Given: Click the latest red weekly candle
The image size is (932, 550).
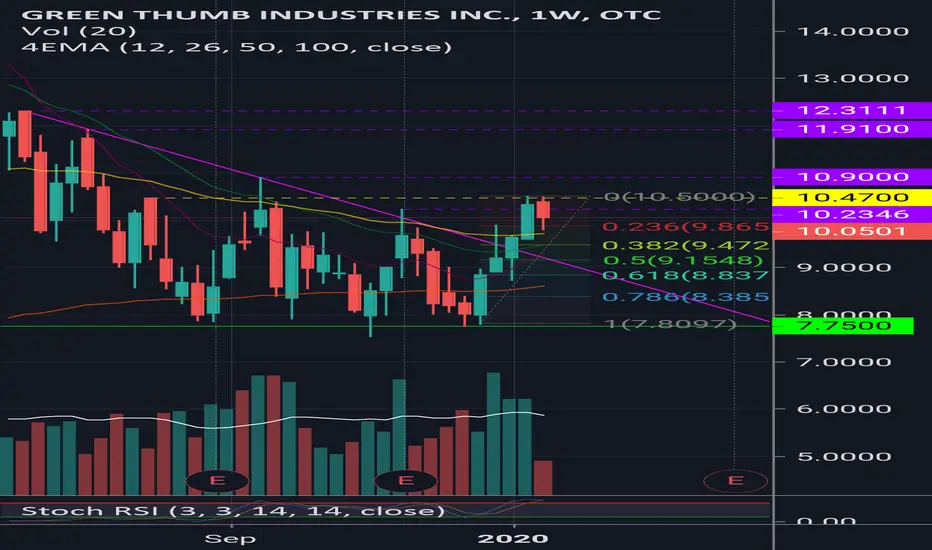Looking at the screenshot, I should [x=543, y=210].
